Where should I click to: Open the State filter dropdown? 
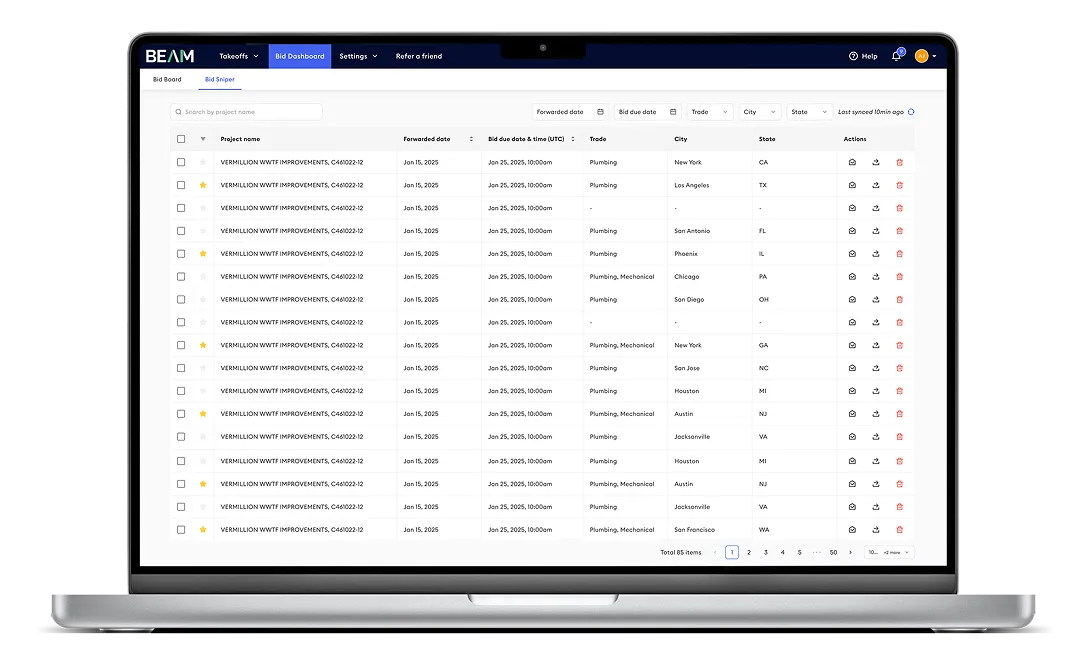[x=809, y=112]
